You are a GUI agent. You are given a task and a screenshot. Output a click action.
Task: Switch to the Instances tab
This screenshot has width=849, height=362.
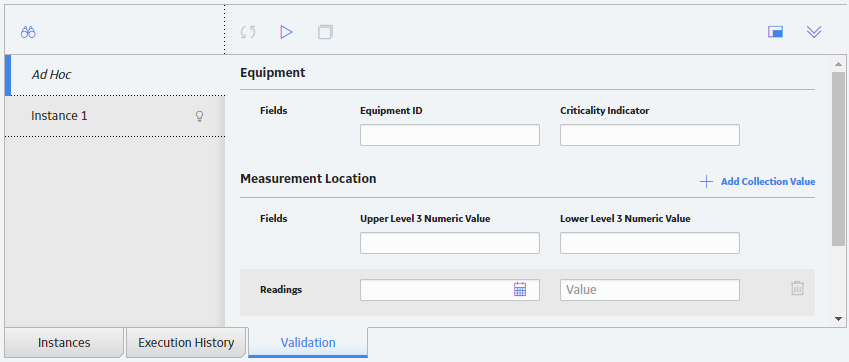pos(64,343)
